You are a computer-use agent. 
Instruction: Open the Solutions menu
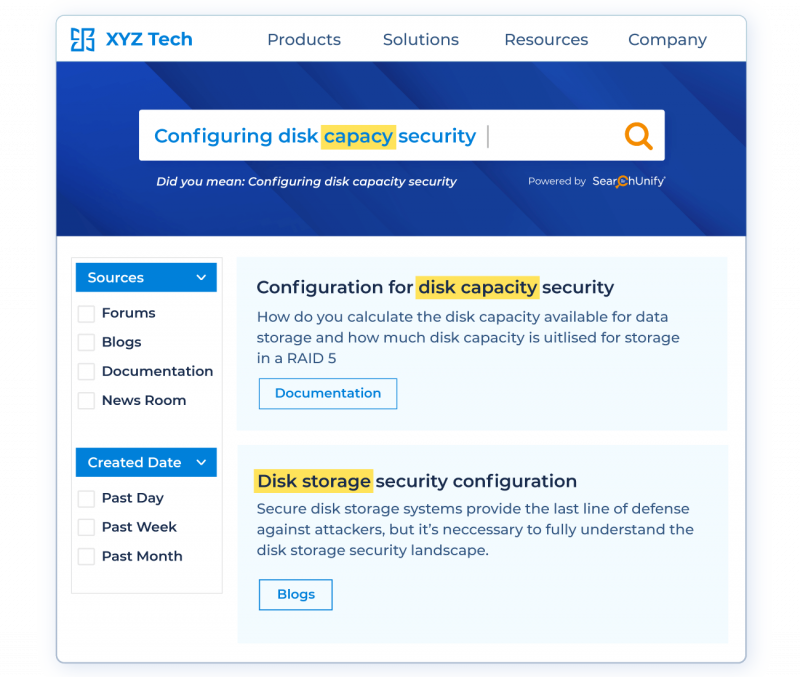coord(421,39)
